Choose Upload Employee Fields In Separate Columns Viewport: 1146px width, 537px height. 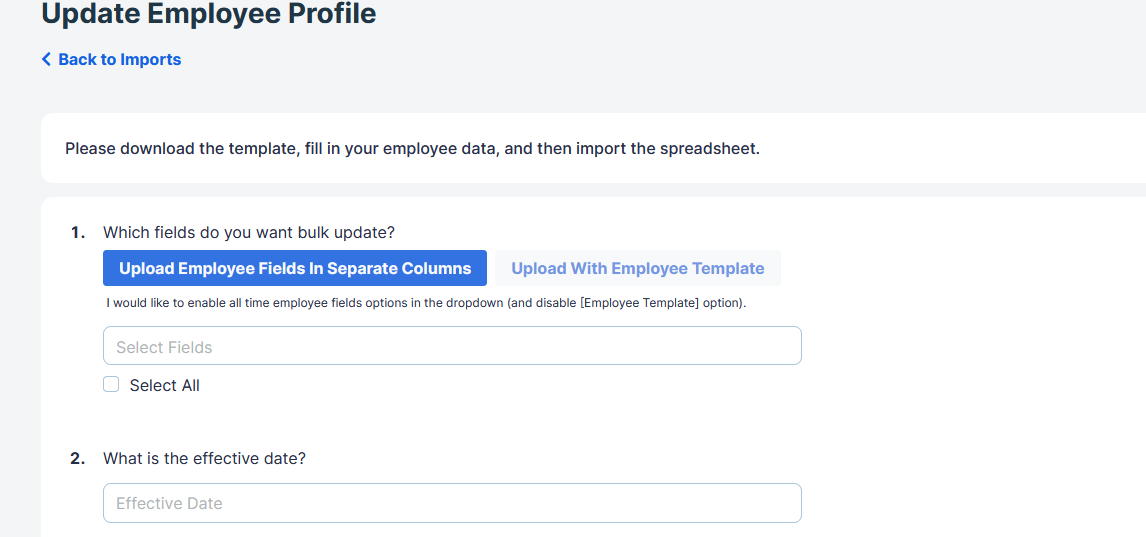point(295,268)
